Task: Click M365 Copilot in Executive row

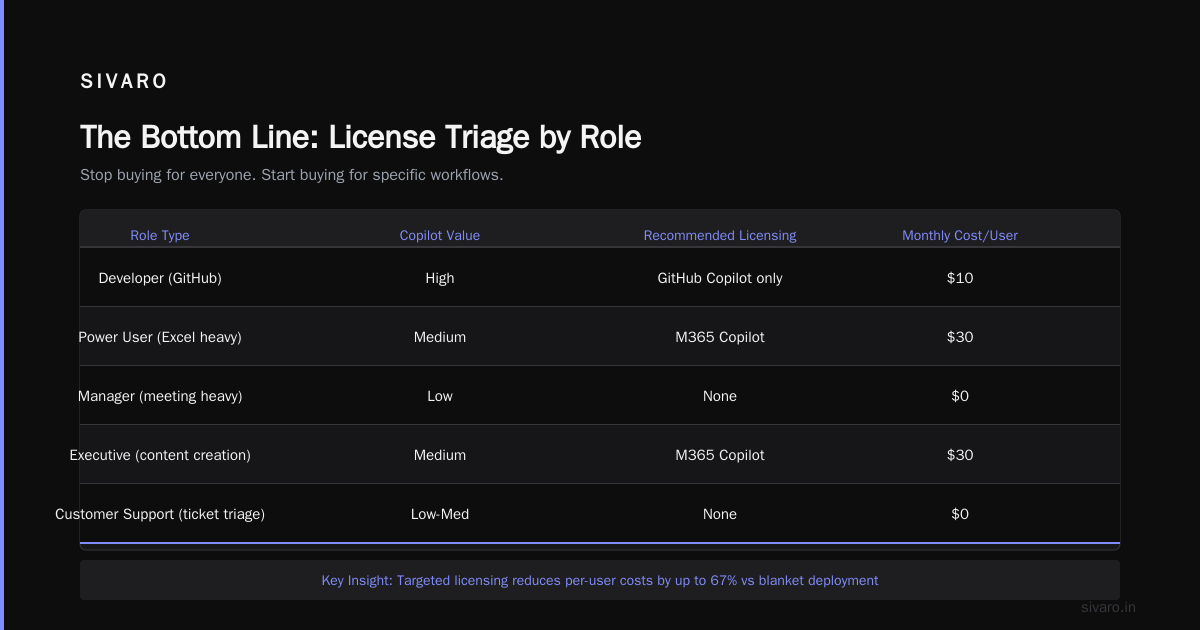Action: coord(720,455)
